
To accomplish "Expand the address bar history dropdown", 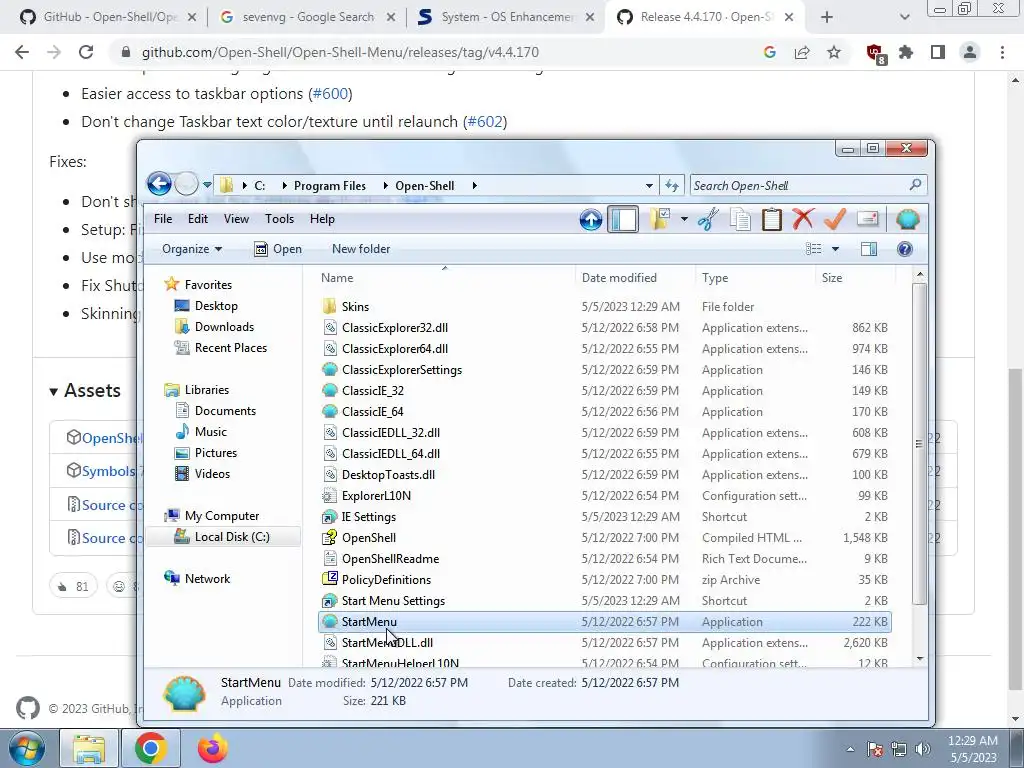I will pyautogui.click(x=649, y=185).
